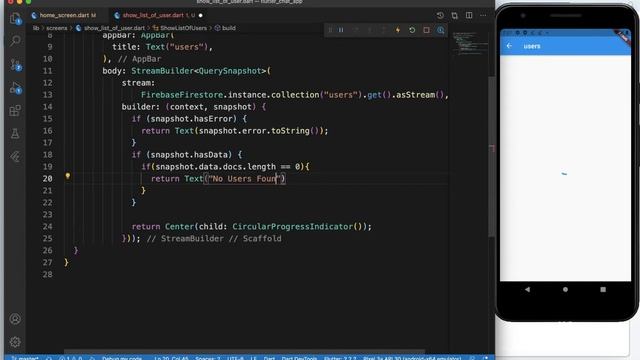
Task: Select show_list_of_user.dart breadcrumb
Action: click(110, 28)
